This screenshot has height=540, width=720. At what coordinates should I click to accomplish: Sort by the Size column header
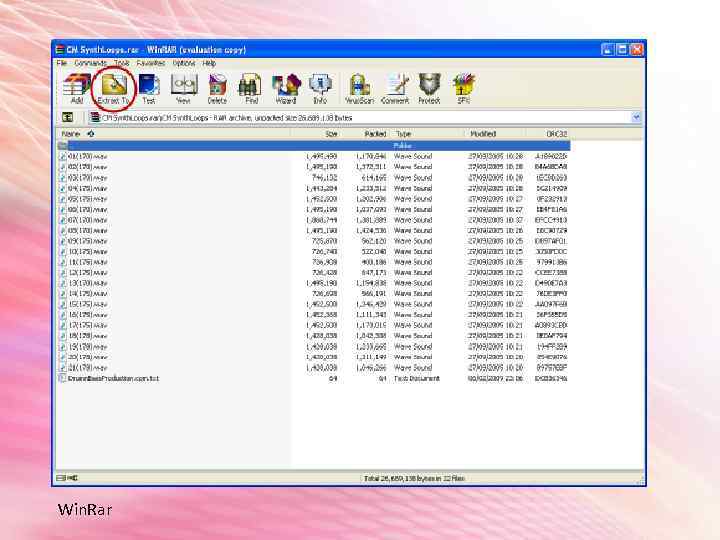point(316,134)
